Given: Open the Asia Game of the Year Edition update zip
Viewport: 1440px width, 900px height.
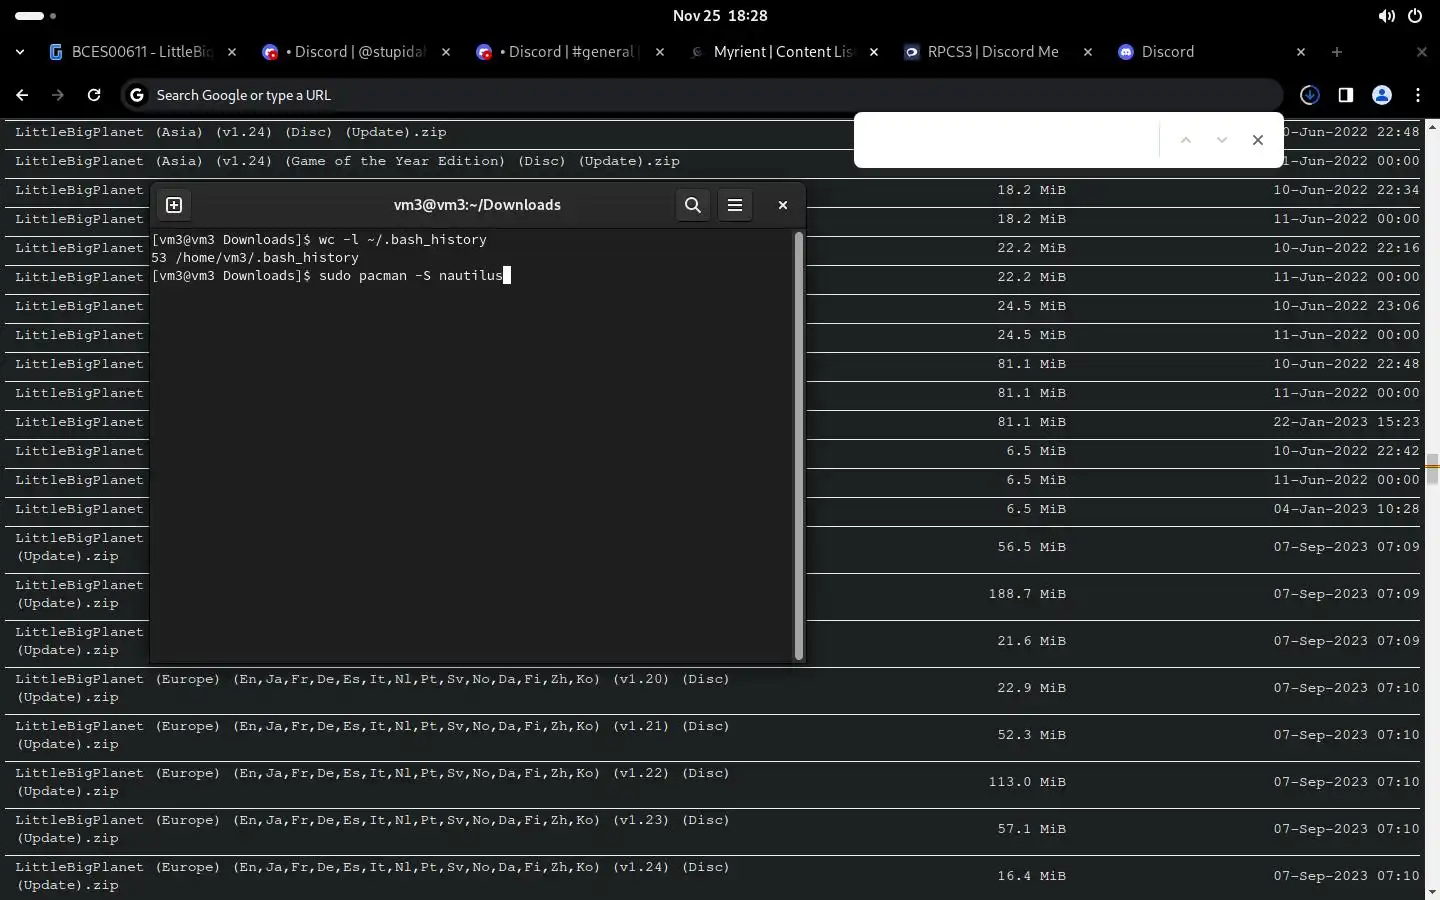Looking at the screenshot, I should pyautogui.click(x=347, y=161).
